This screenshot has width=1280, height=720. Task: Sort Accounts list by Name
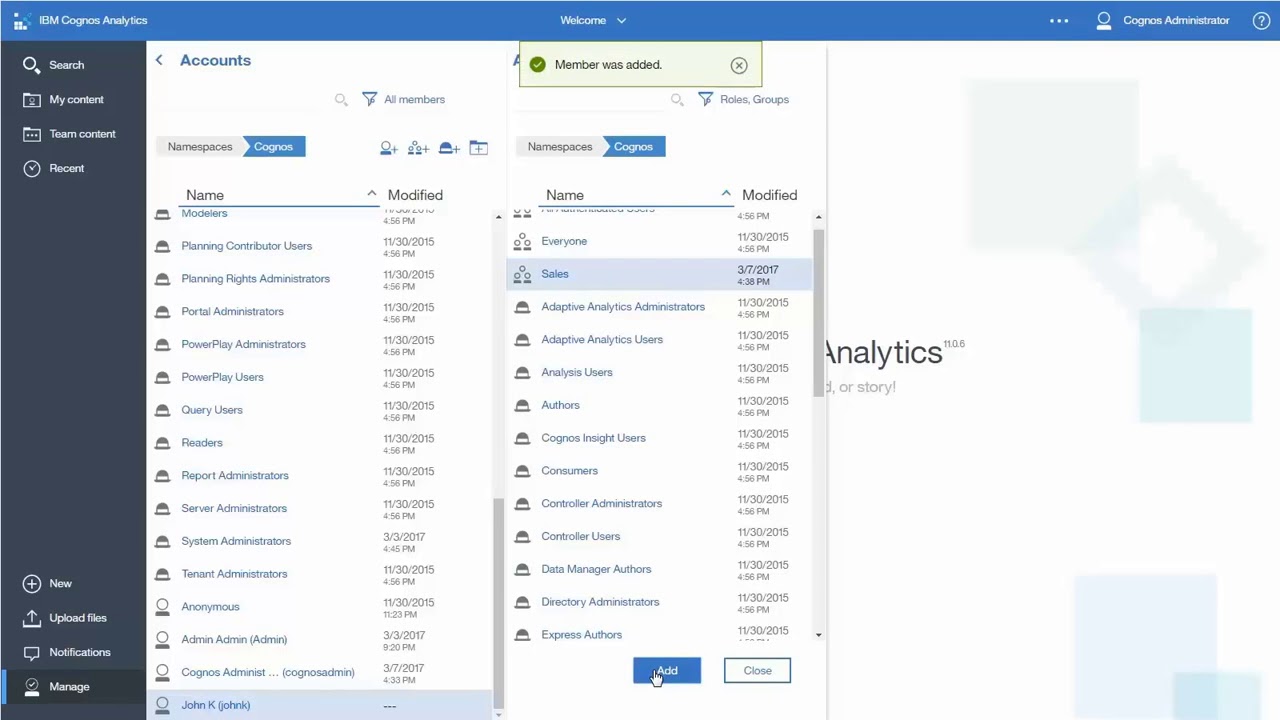[205, 195]
